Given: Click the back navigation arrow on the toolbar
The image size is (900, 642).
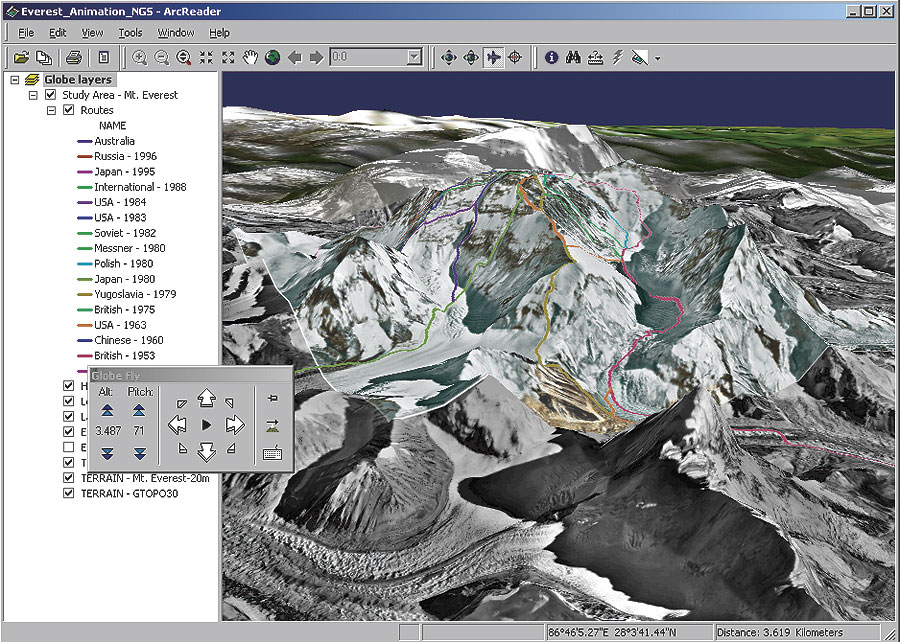Looking at the screenshot, I should click(295, 57).
